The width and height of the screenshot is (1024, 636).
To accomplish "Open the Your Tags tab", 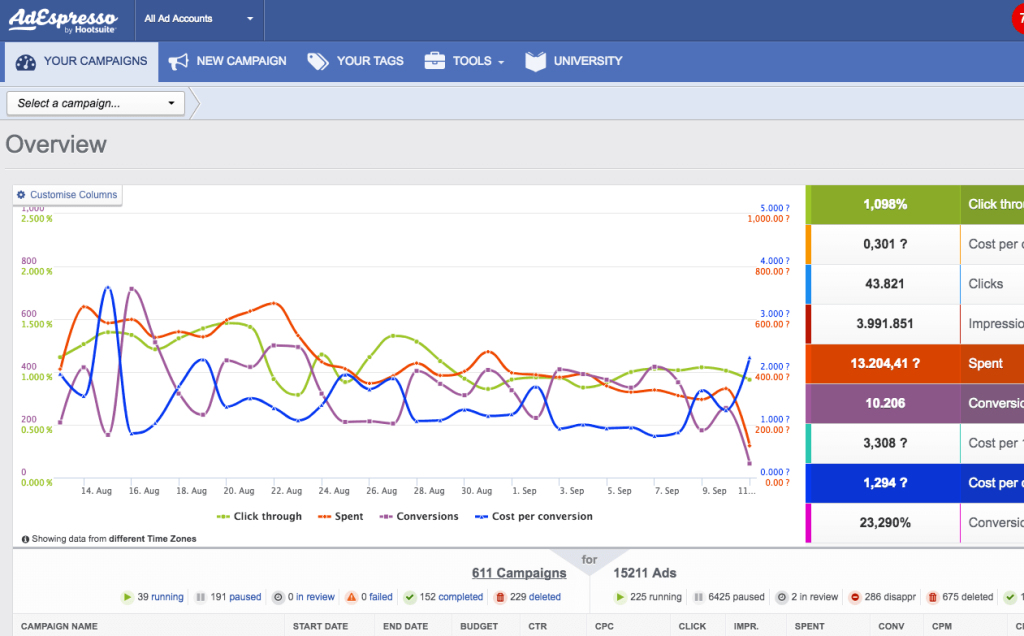I will point(355,61).
